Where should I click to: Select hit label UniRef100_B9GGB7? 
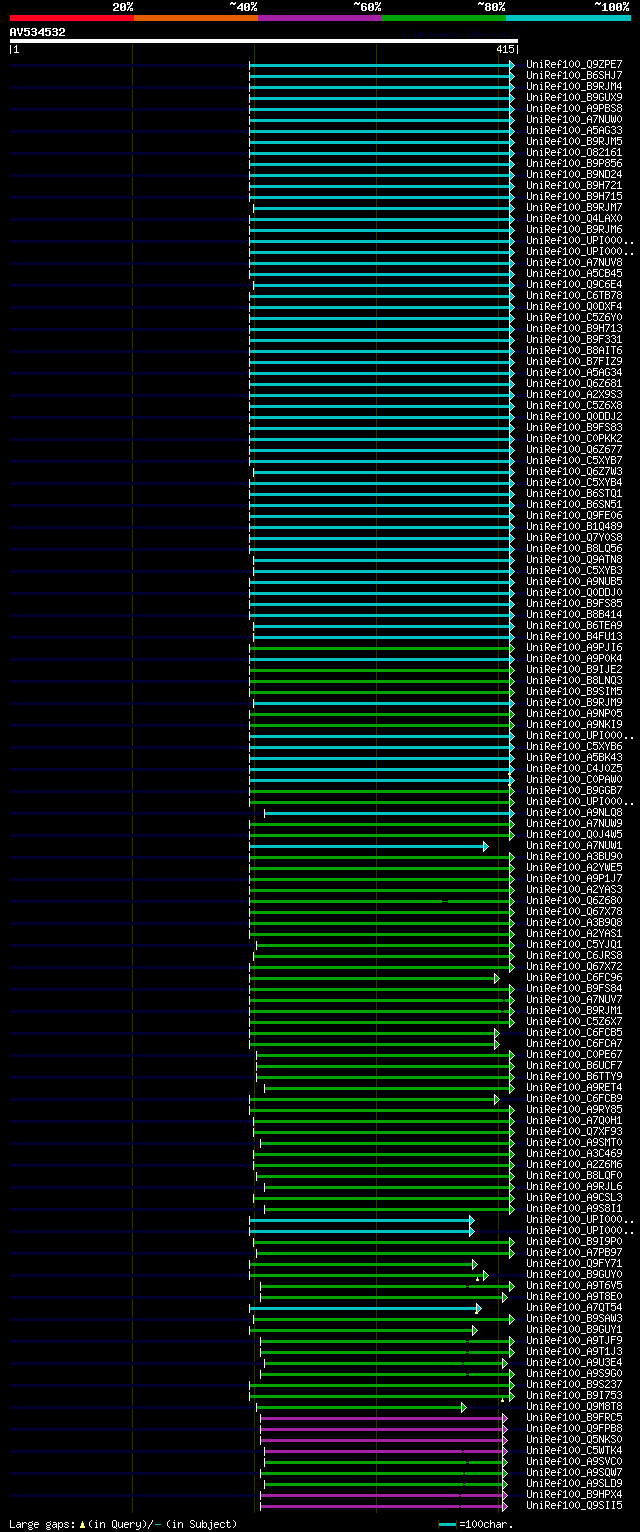pos(574,790)
